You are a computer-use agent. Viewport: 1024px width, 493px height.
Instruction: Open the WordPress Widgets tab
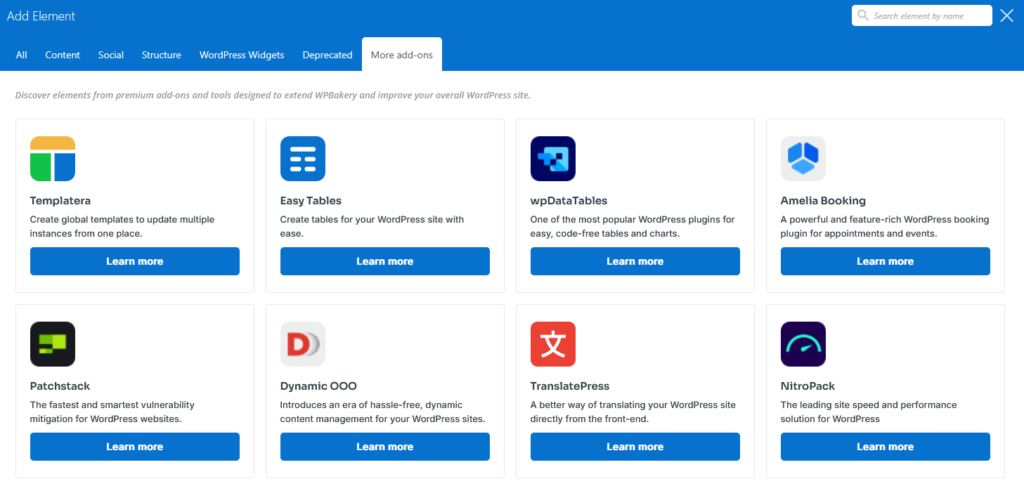coord(242,55)
